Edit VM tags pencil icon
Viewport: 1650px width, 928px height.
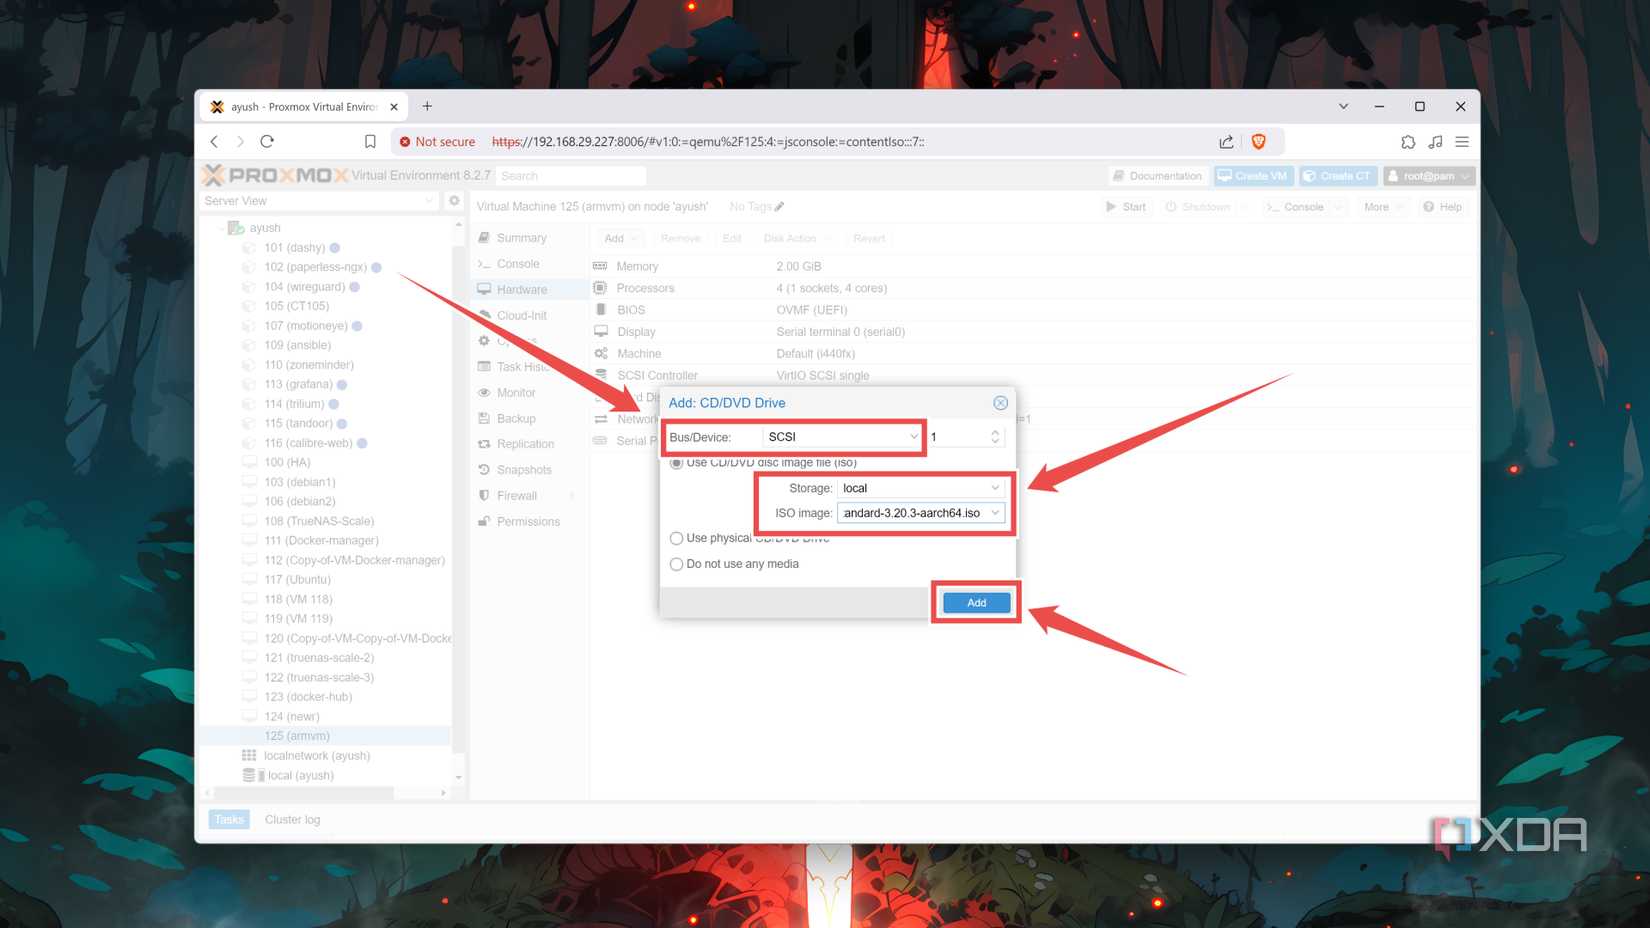pos(779,207)
